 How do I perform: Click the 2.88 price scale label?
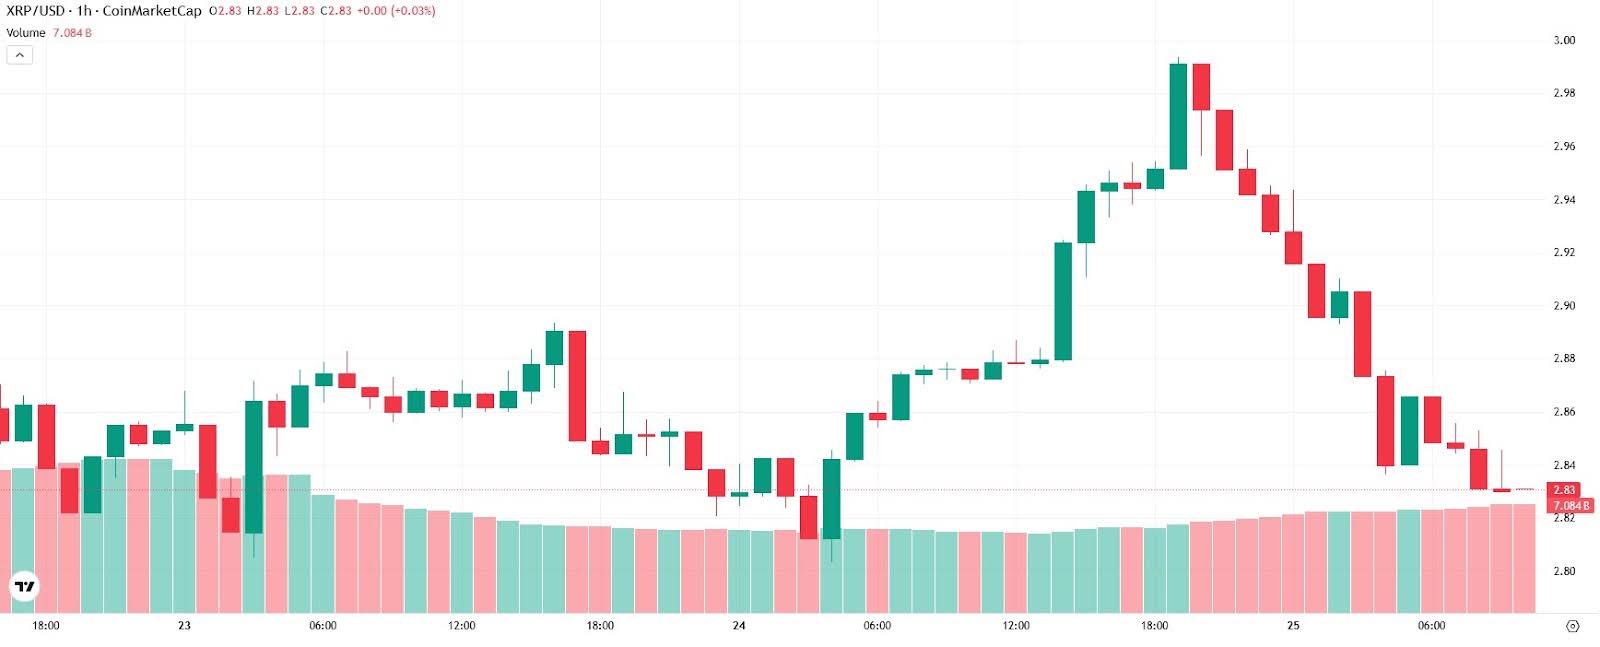pyautogui.click(x=1564, y=359)
